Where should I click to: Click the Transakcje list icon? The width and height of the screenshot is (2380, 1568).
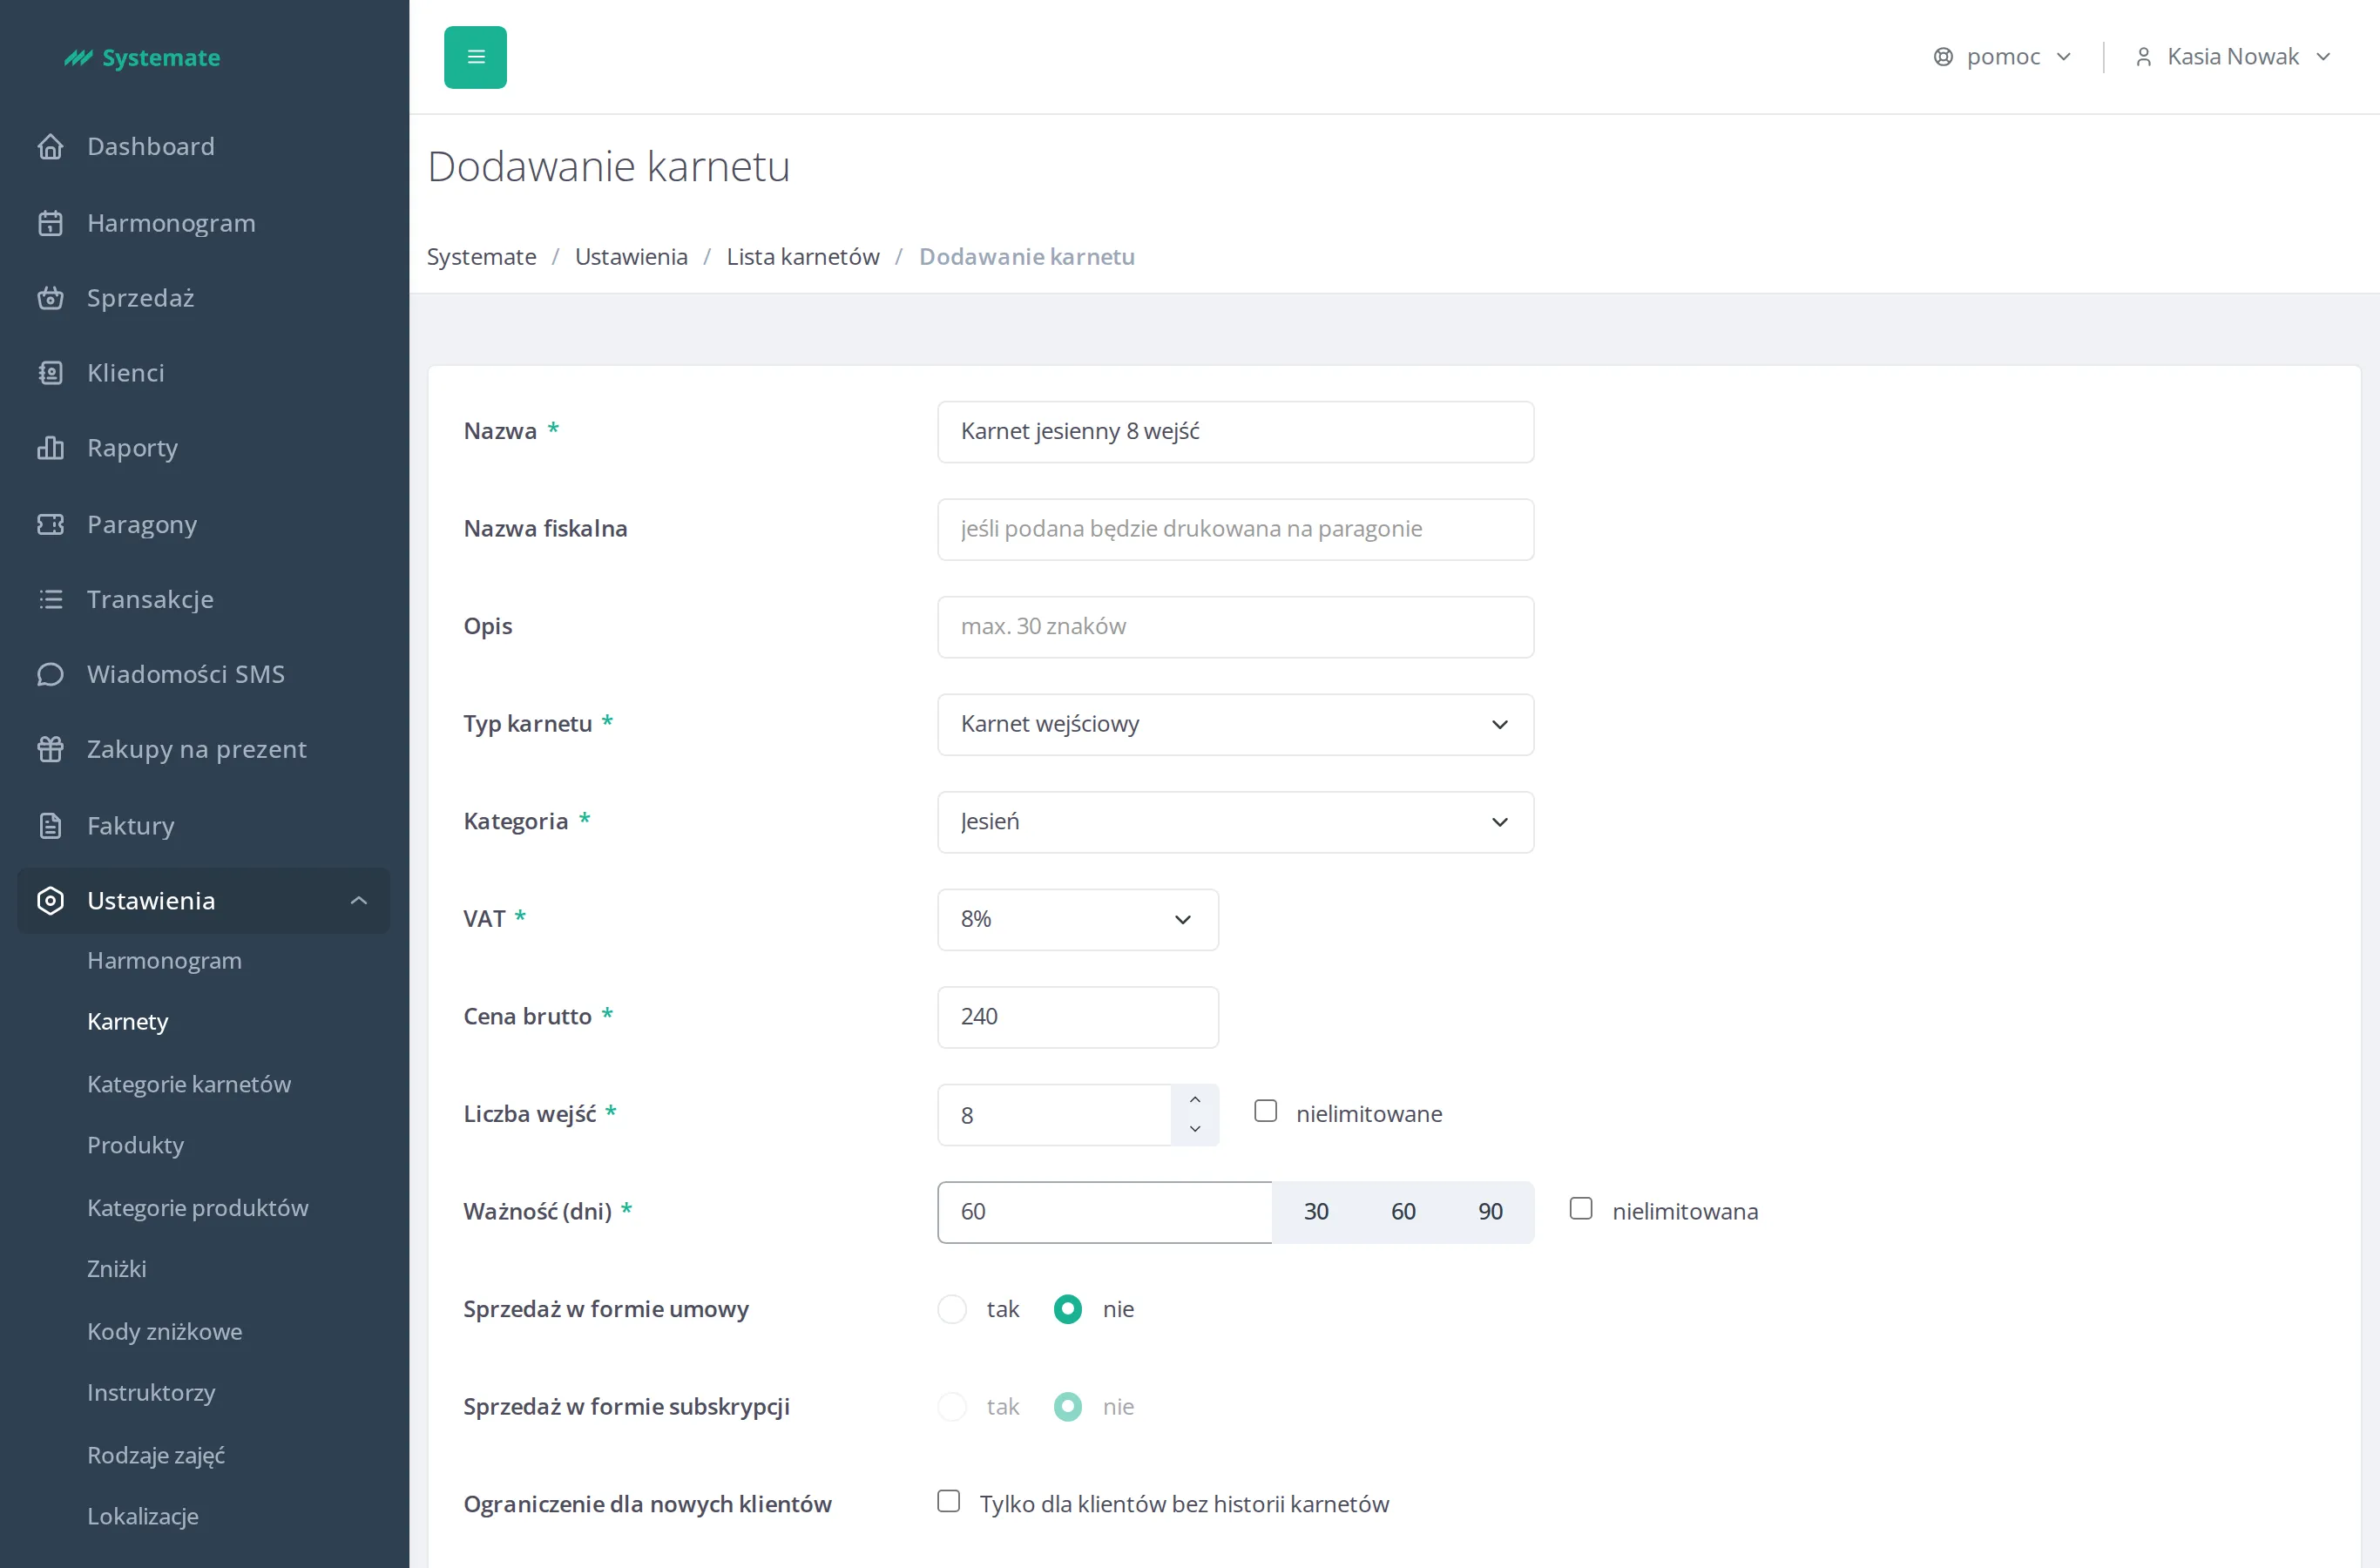pos(50,599)
